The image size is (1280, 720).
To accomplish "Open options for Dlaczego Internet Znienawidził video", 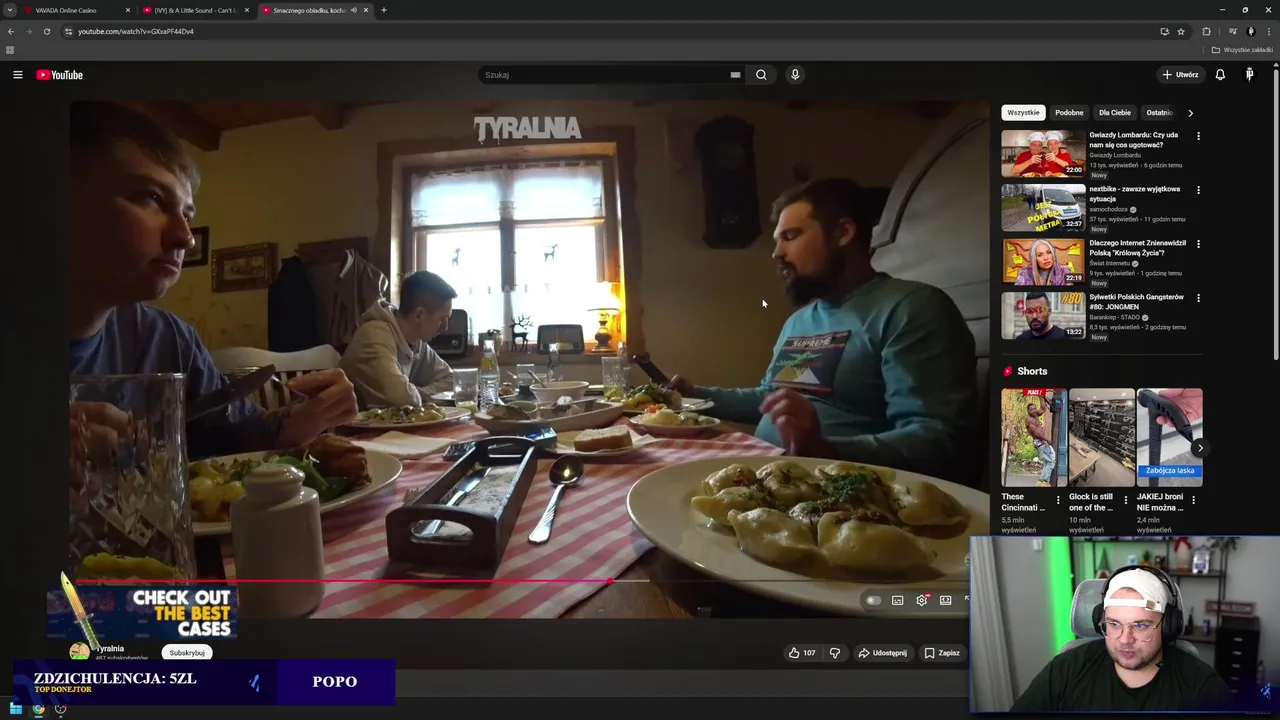I will coord(1198,244).
